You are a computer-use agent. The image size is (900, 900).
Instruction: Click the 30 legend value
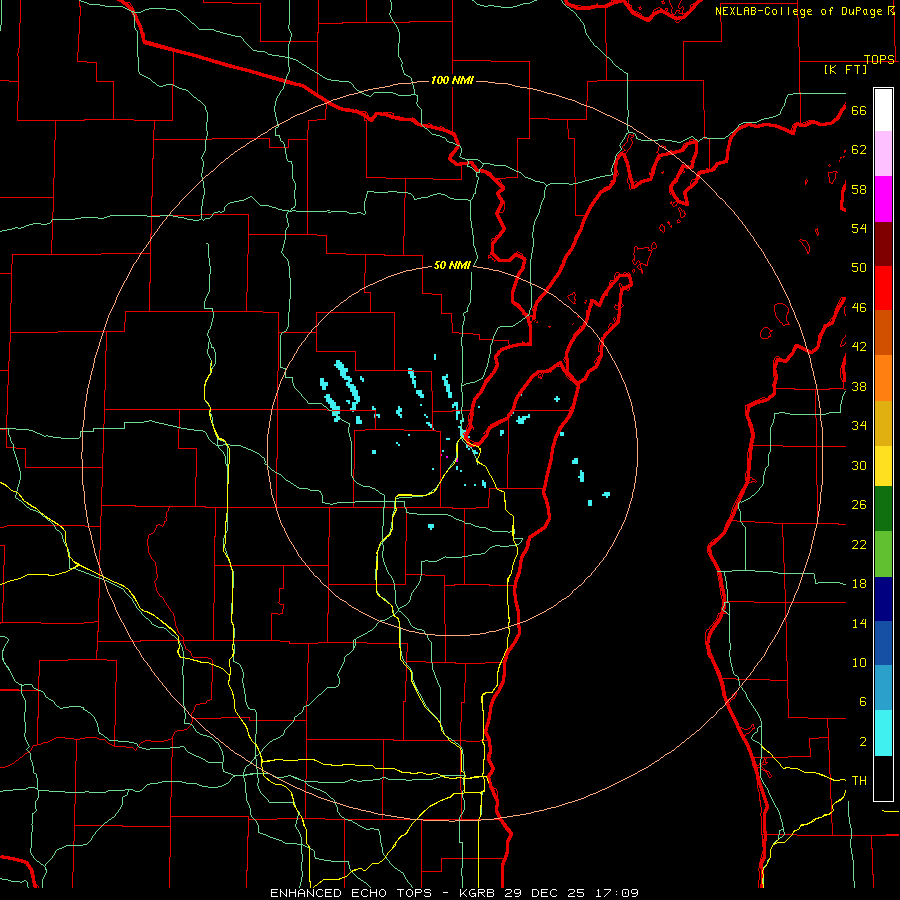[x=859, y=465]
